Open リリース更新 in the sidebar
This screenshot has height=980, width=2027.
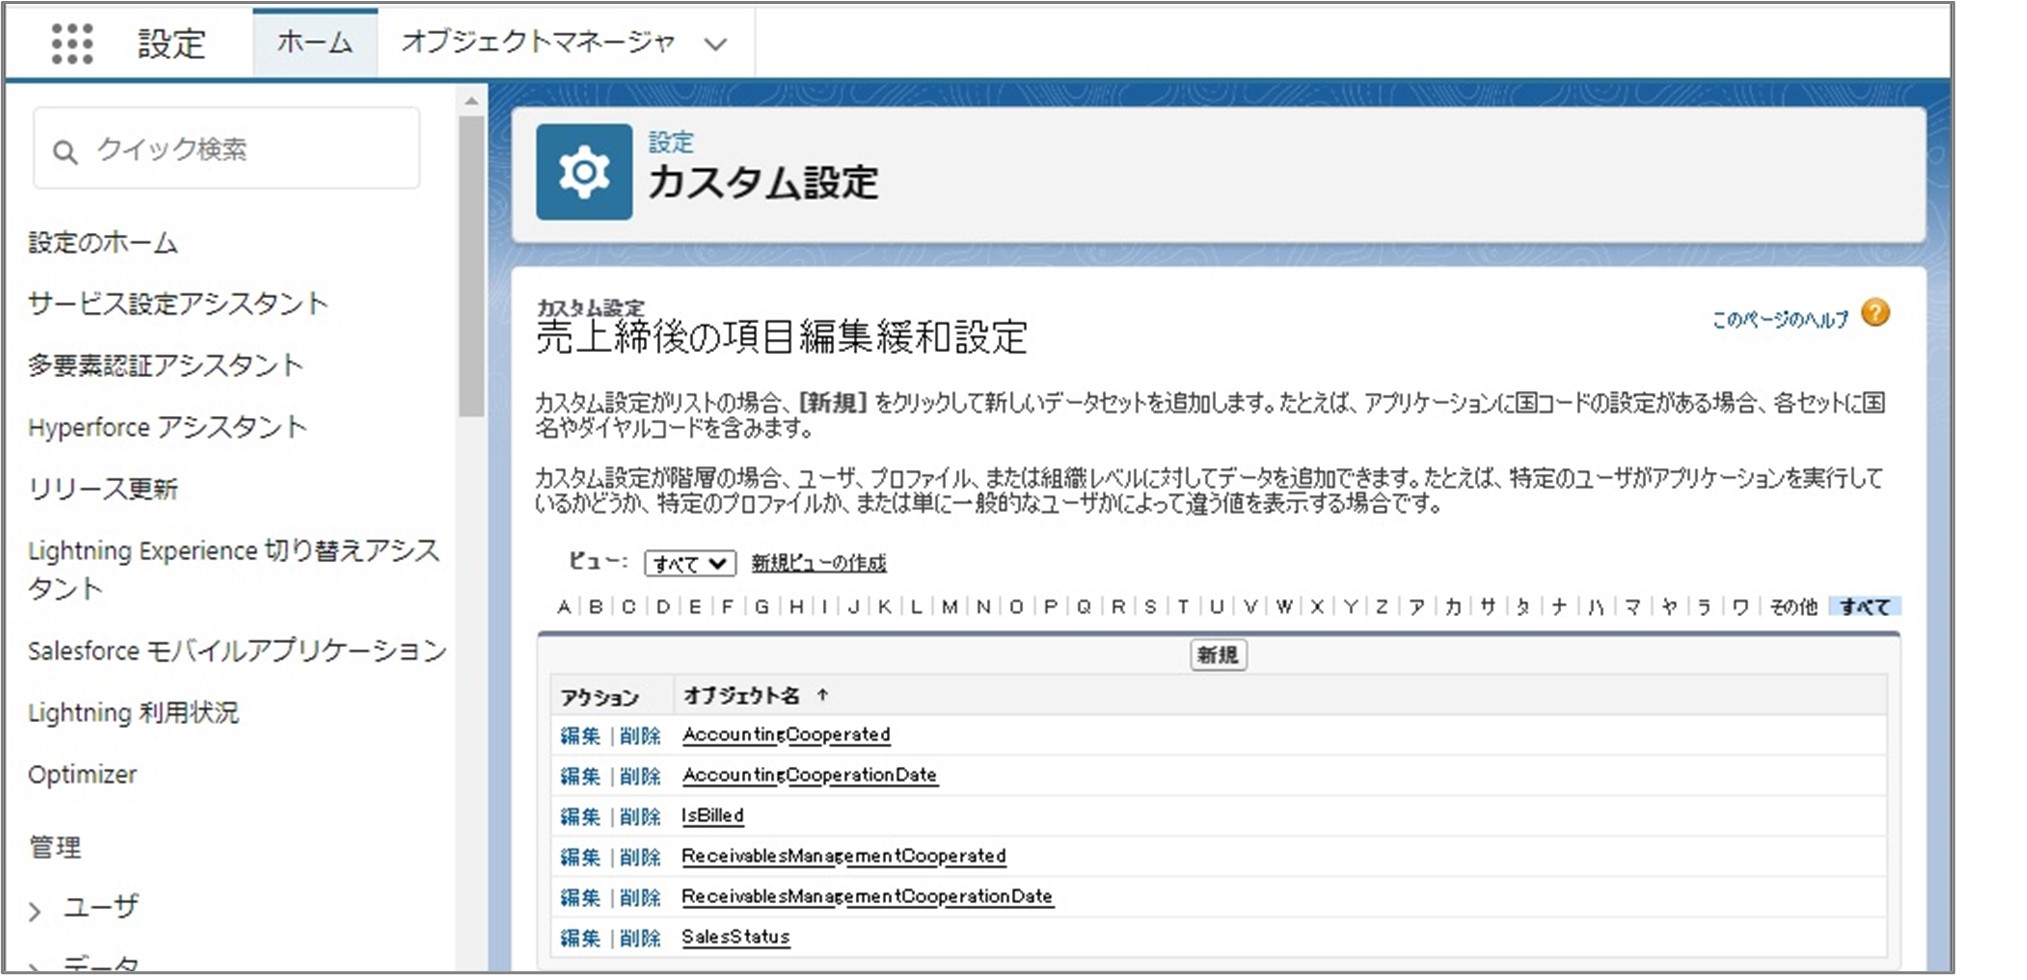tap(103, 489)
